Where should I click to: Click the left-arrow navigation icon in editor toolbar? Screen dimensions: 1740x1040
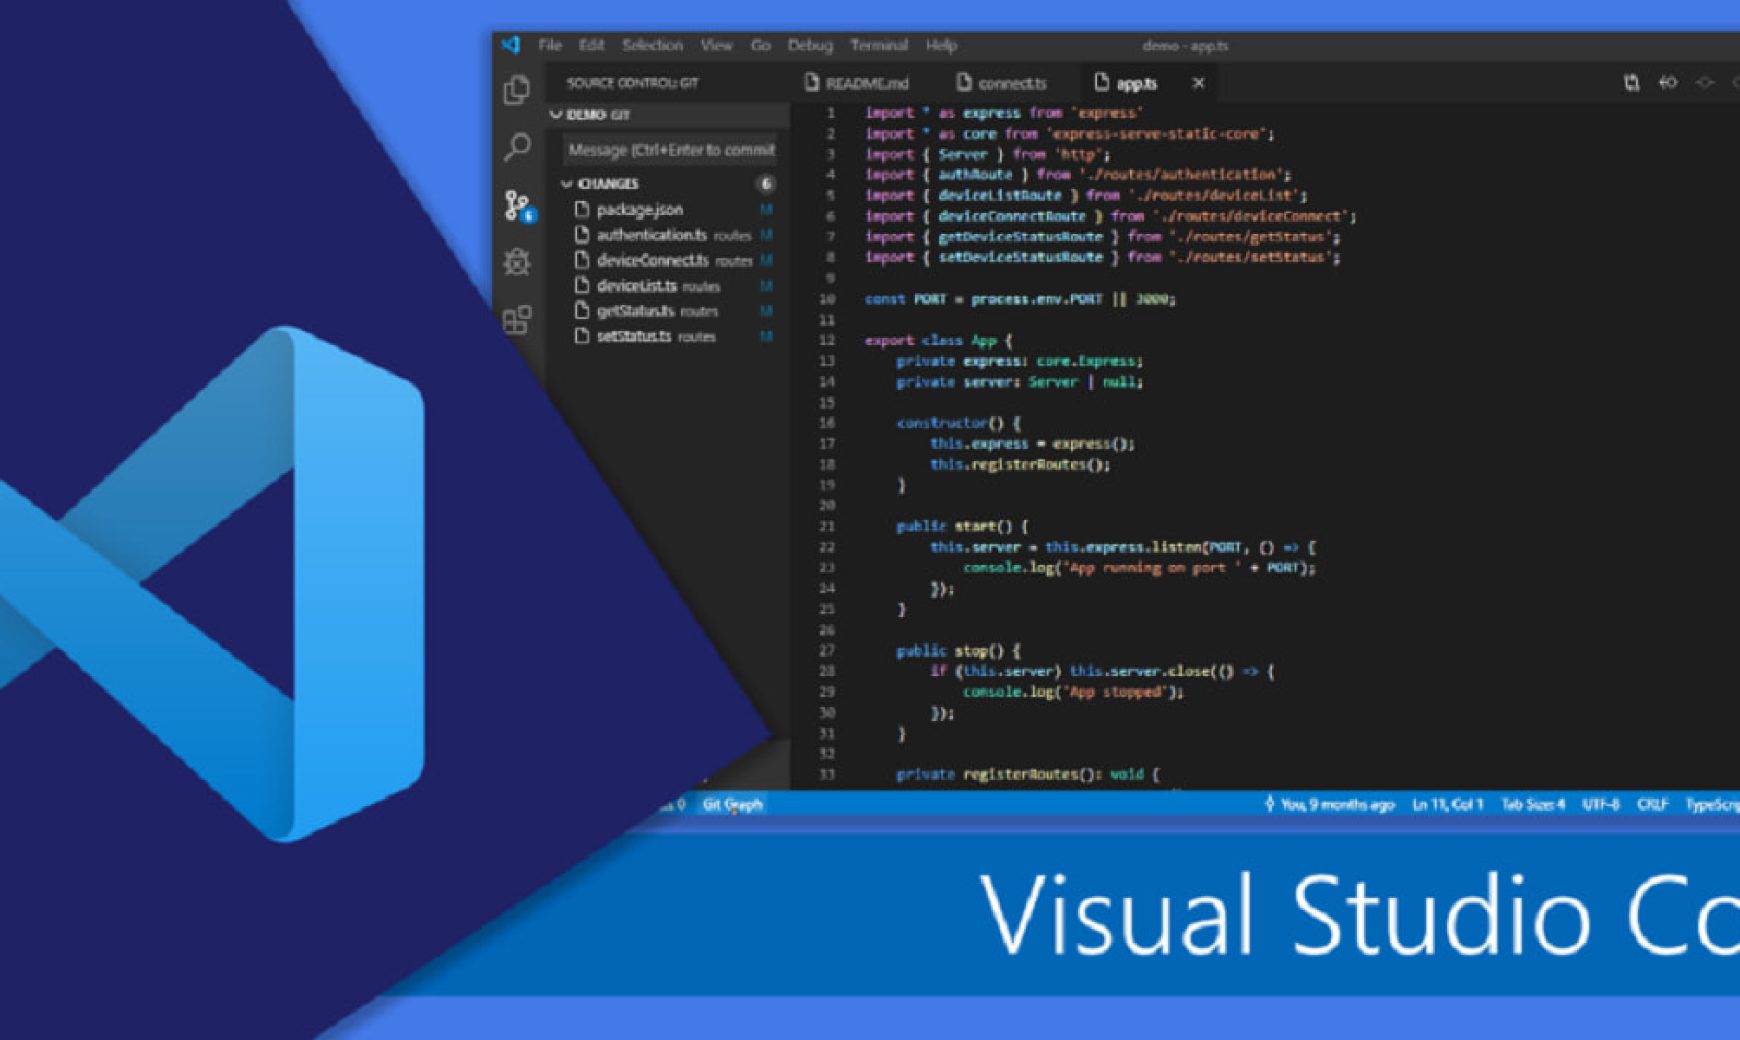[1668, 83]
